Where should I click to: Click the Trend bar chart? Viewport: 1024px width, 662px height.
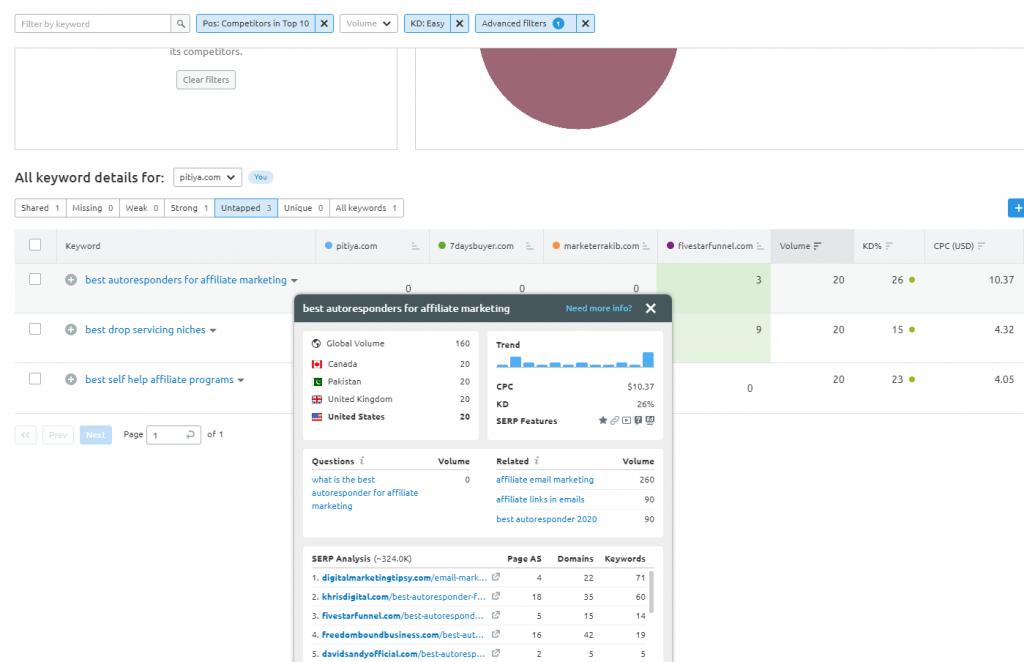tap(575, 359)
